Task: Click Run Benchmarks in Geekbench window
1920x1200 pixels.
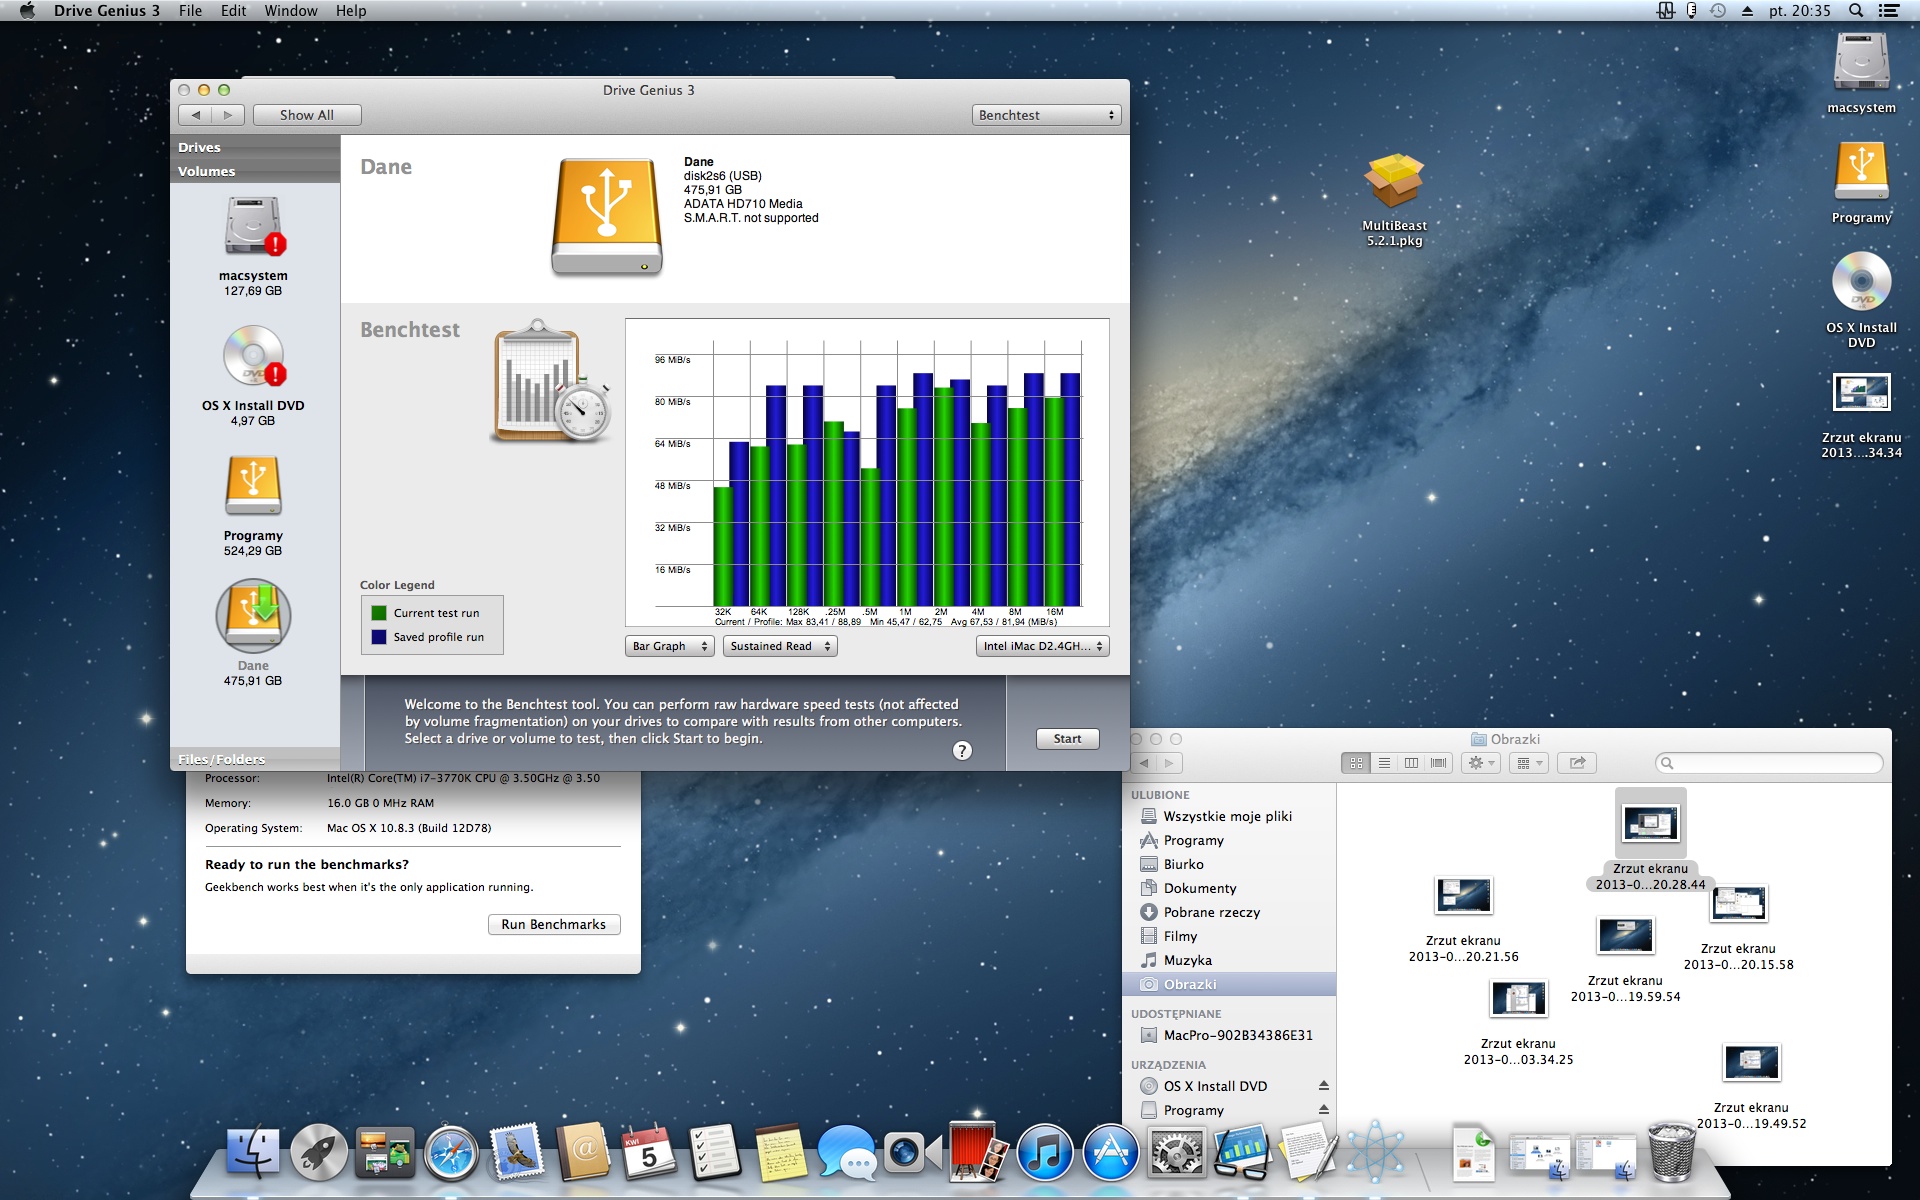Action: [x=554, y=924]
